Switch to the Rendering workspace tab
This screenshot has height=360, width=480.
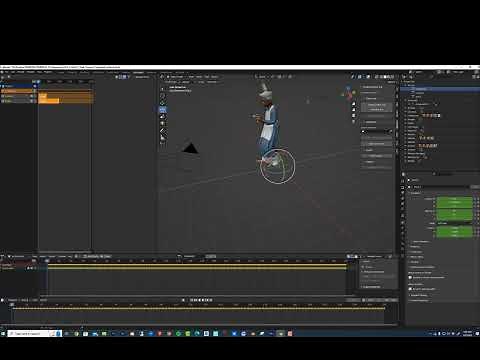151,72
